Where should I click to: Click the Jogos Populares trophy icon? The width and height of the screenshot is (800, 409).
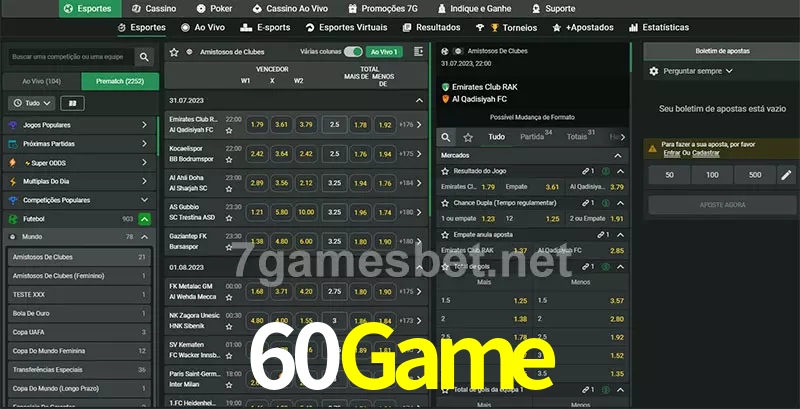pyautogui.click(x=13, y=125)
